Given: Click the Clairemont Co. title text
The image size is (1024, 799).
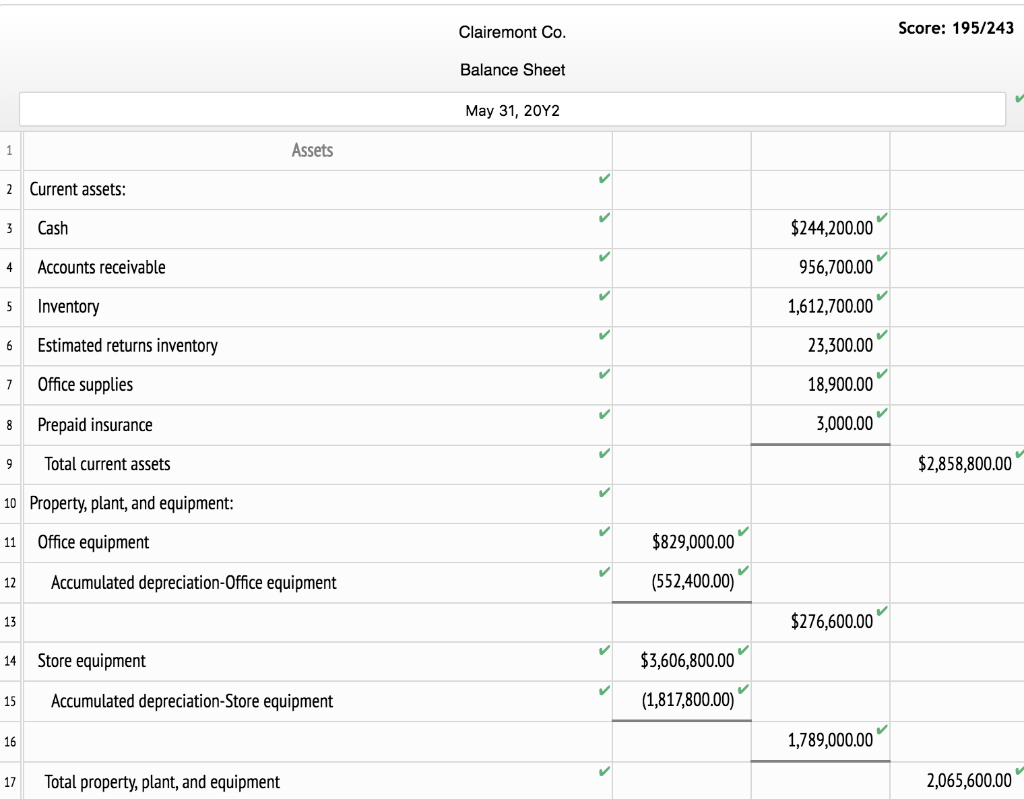Looking at the screenshot, I should [512, 32].
